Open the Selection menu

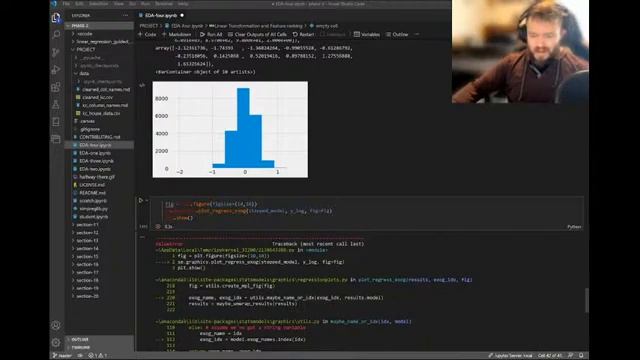click(98, 4)
